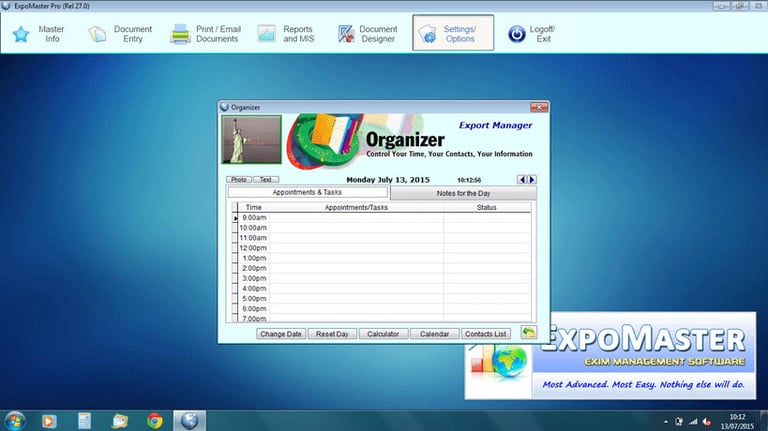Open the file explorer taskbar icon
Image resolution: width=768 pixels, height=431 pixels.
pos(120,421)
